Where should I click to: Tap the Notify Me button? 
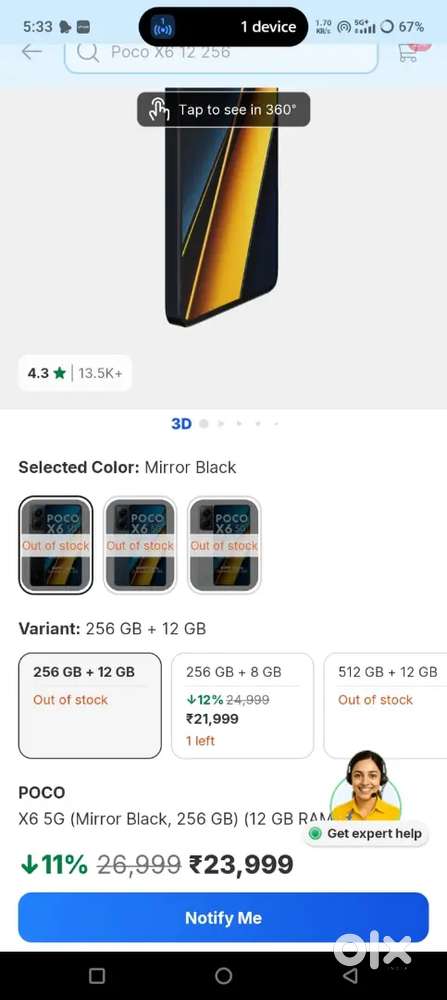223,918
